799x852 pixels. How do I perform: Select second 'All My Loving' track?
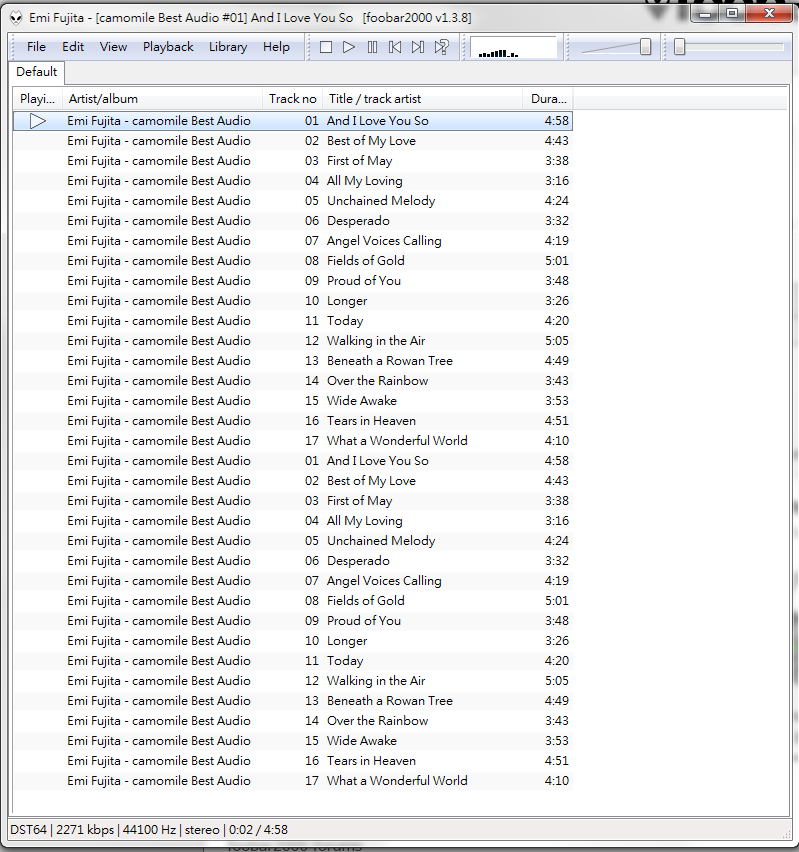pos(293,521)
